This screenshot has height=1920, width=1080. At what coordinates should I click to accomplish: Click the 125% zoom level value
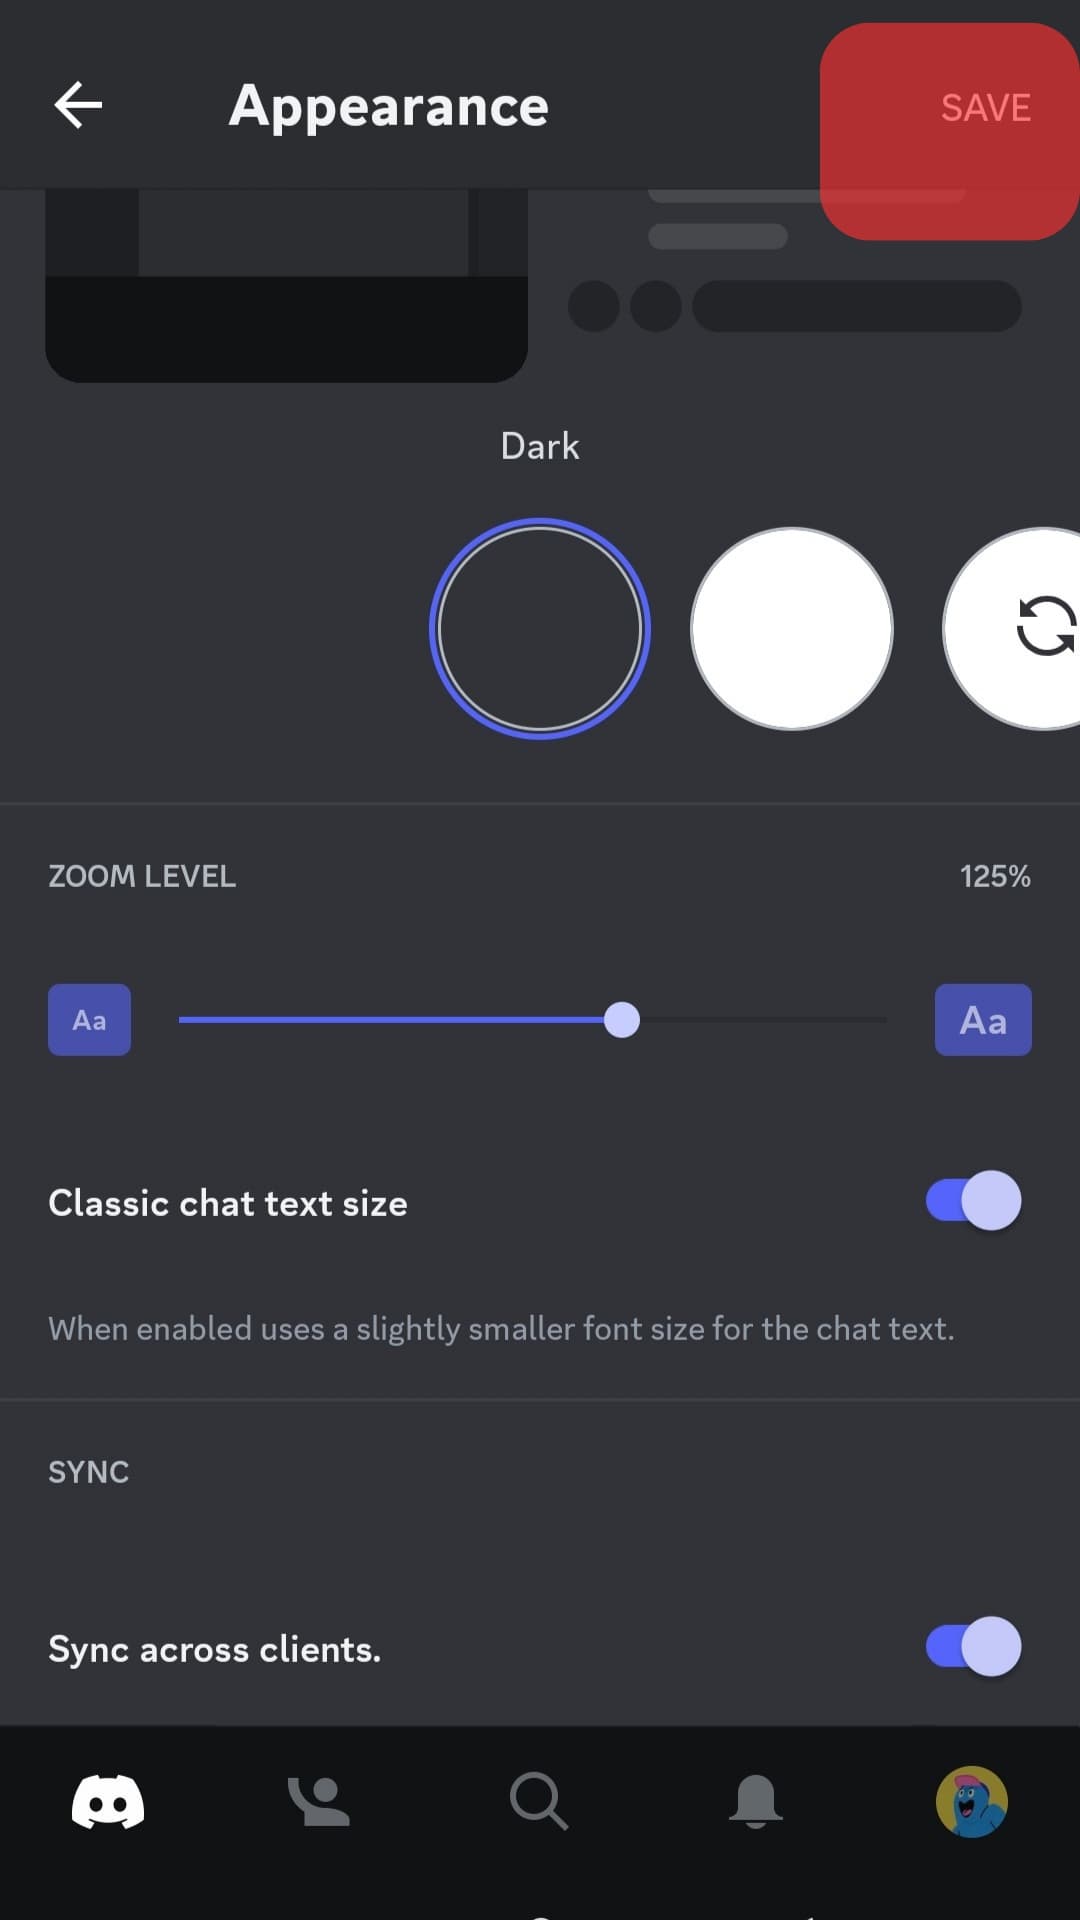[x=995, y=876]
